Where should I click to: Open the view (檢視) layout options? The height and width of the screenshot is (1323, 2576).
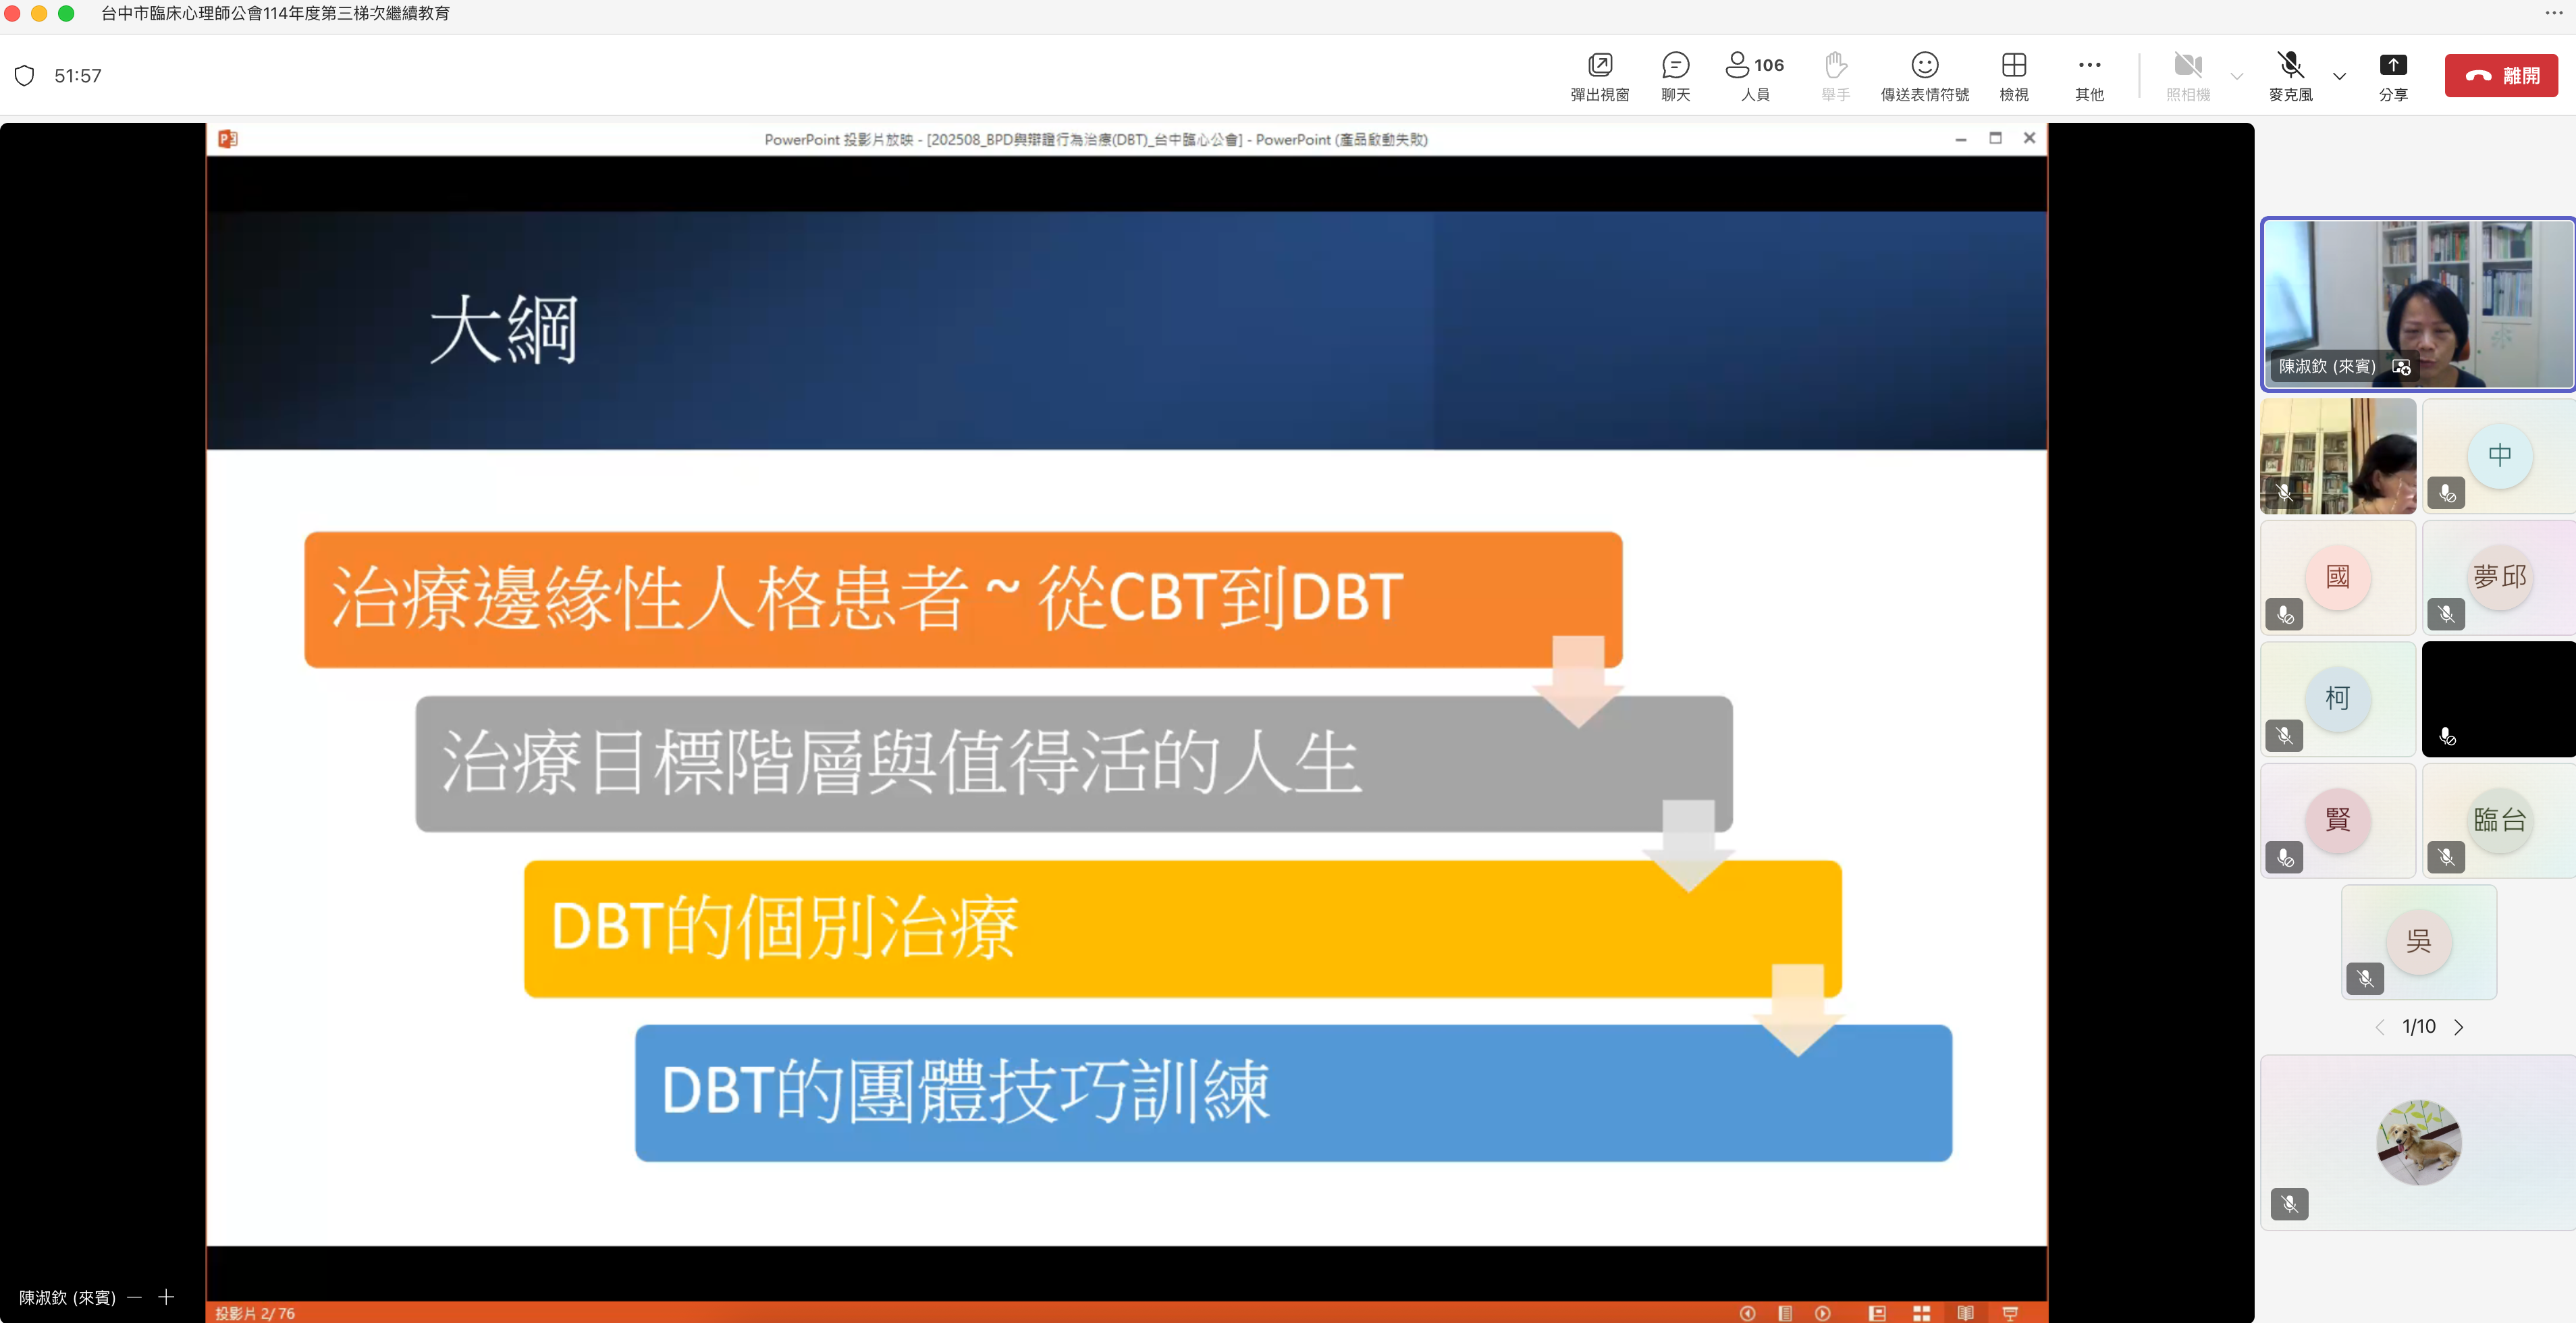tap(2013, 76)
